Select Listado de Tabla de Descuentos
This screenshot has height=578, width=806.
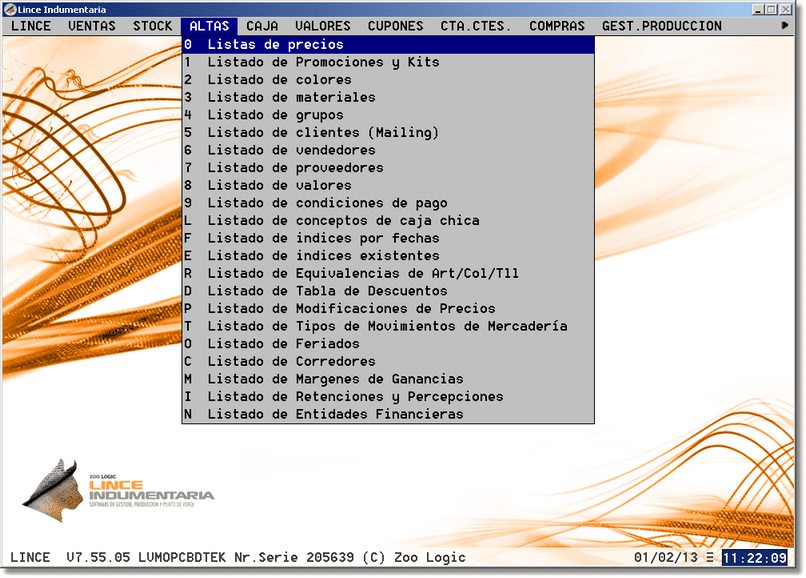389,291
